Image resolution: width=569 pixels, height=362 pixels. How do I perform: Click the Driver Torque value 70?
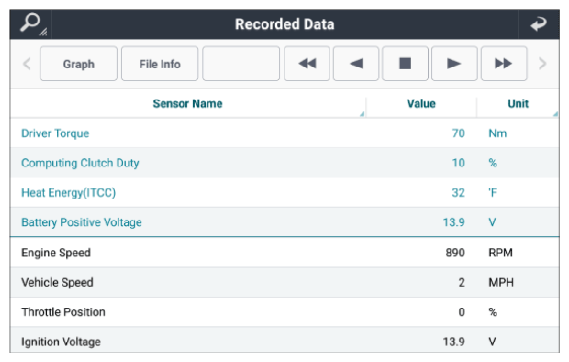click(x=458, y=133)
